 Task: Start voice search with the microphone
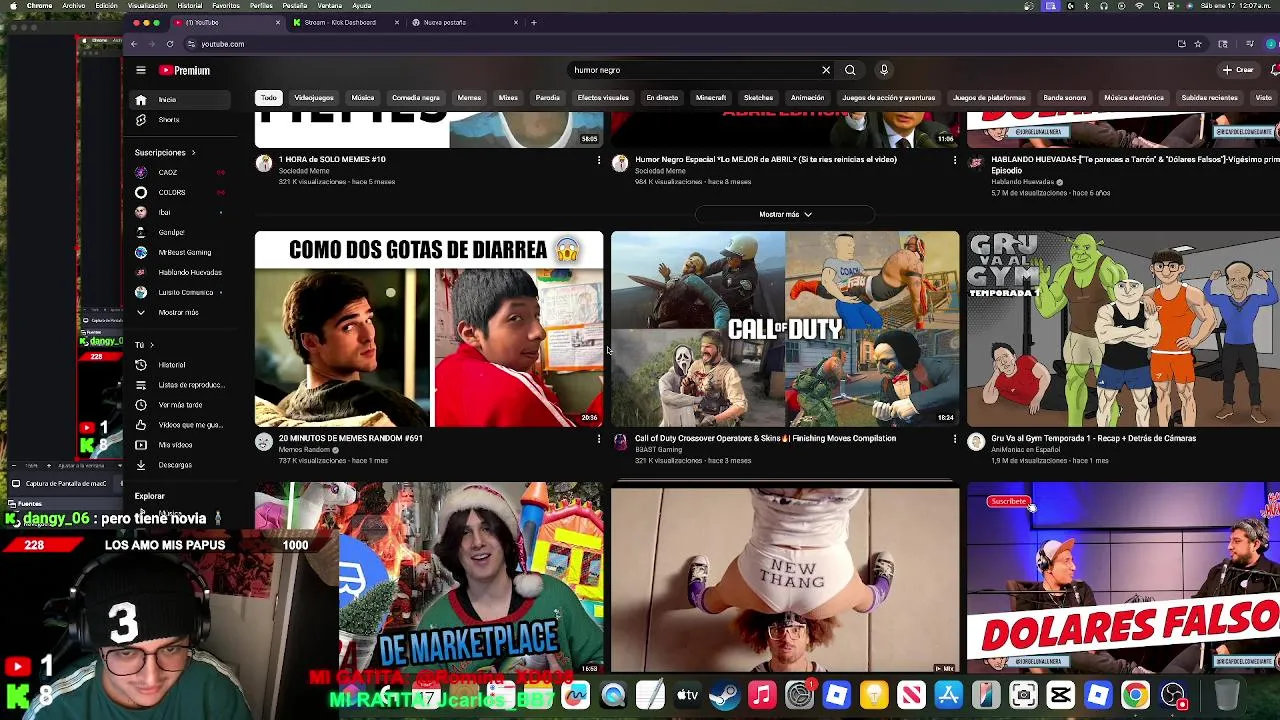click(x=884, y=70)
